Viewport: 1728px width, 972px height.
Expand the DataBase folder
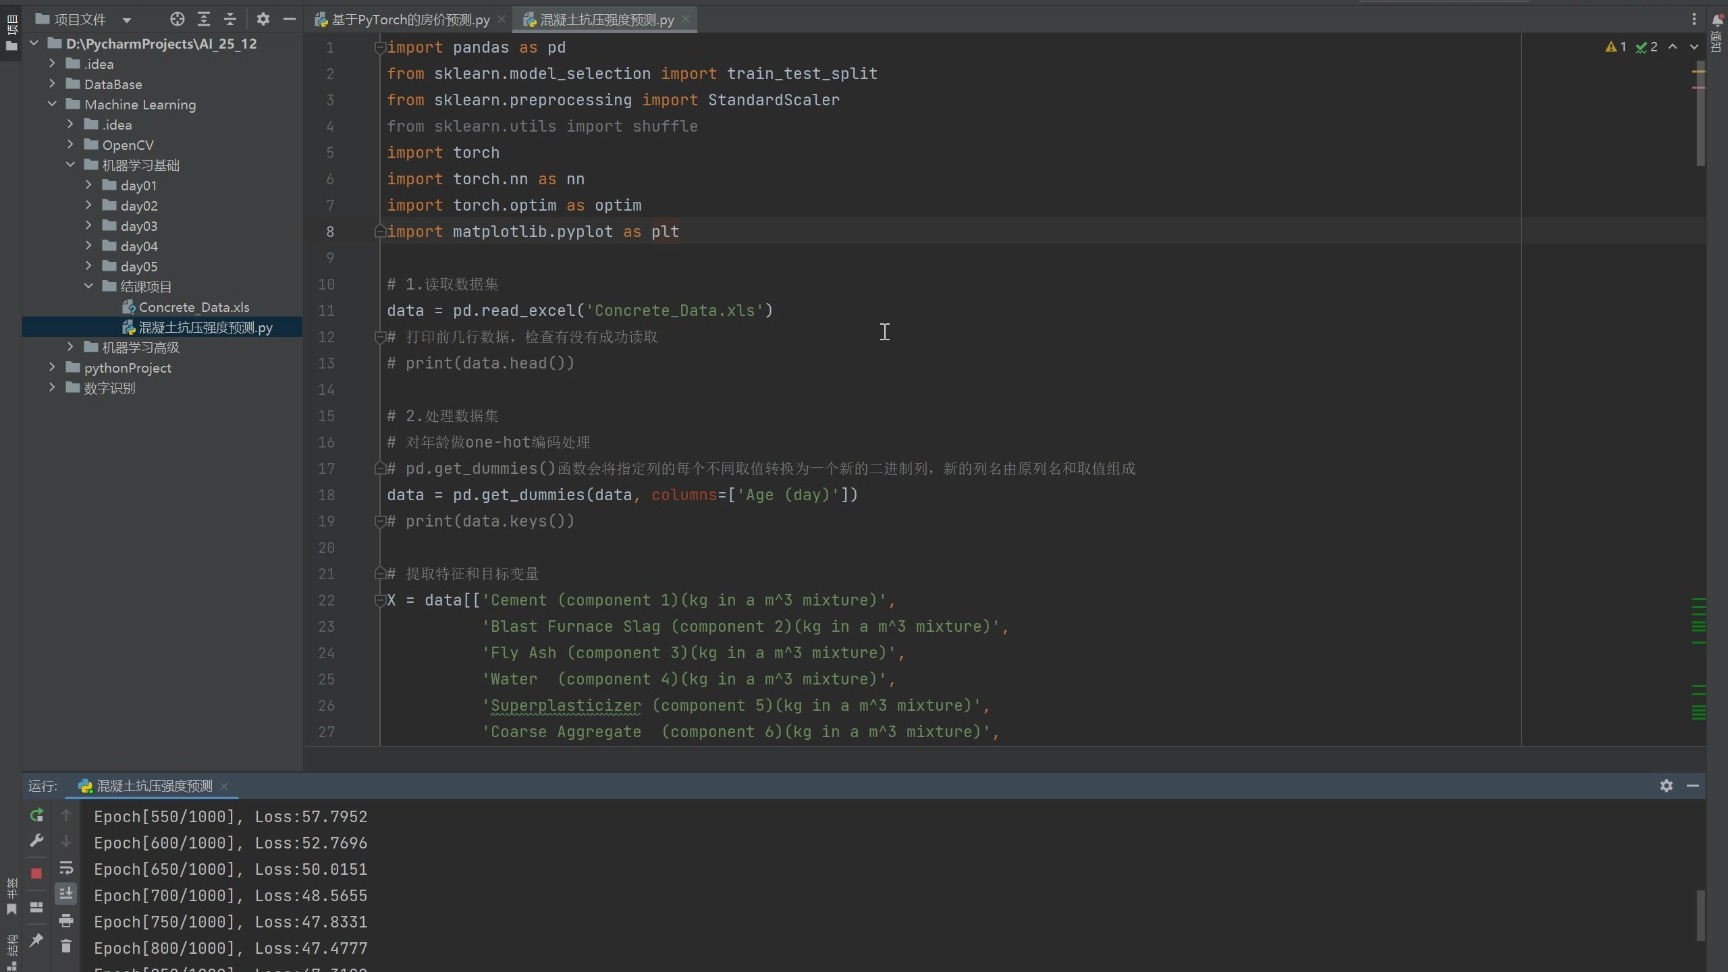52,84
